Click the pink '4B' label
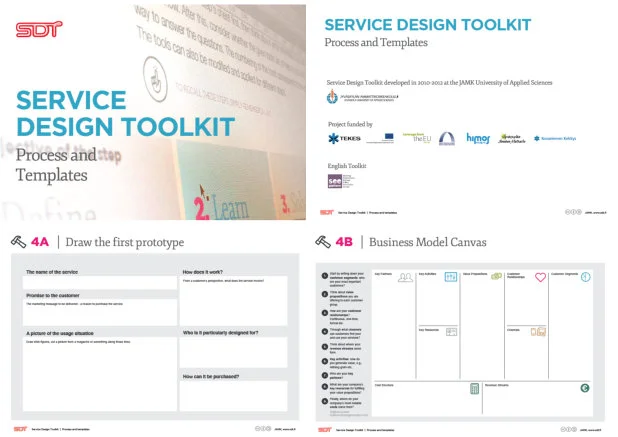Screen dimensions: 618x437 [x=344, y=242]
